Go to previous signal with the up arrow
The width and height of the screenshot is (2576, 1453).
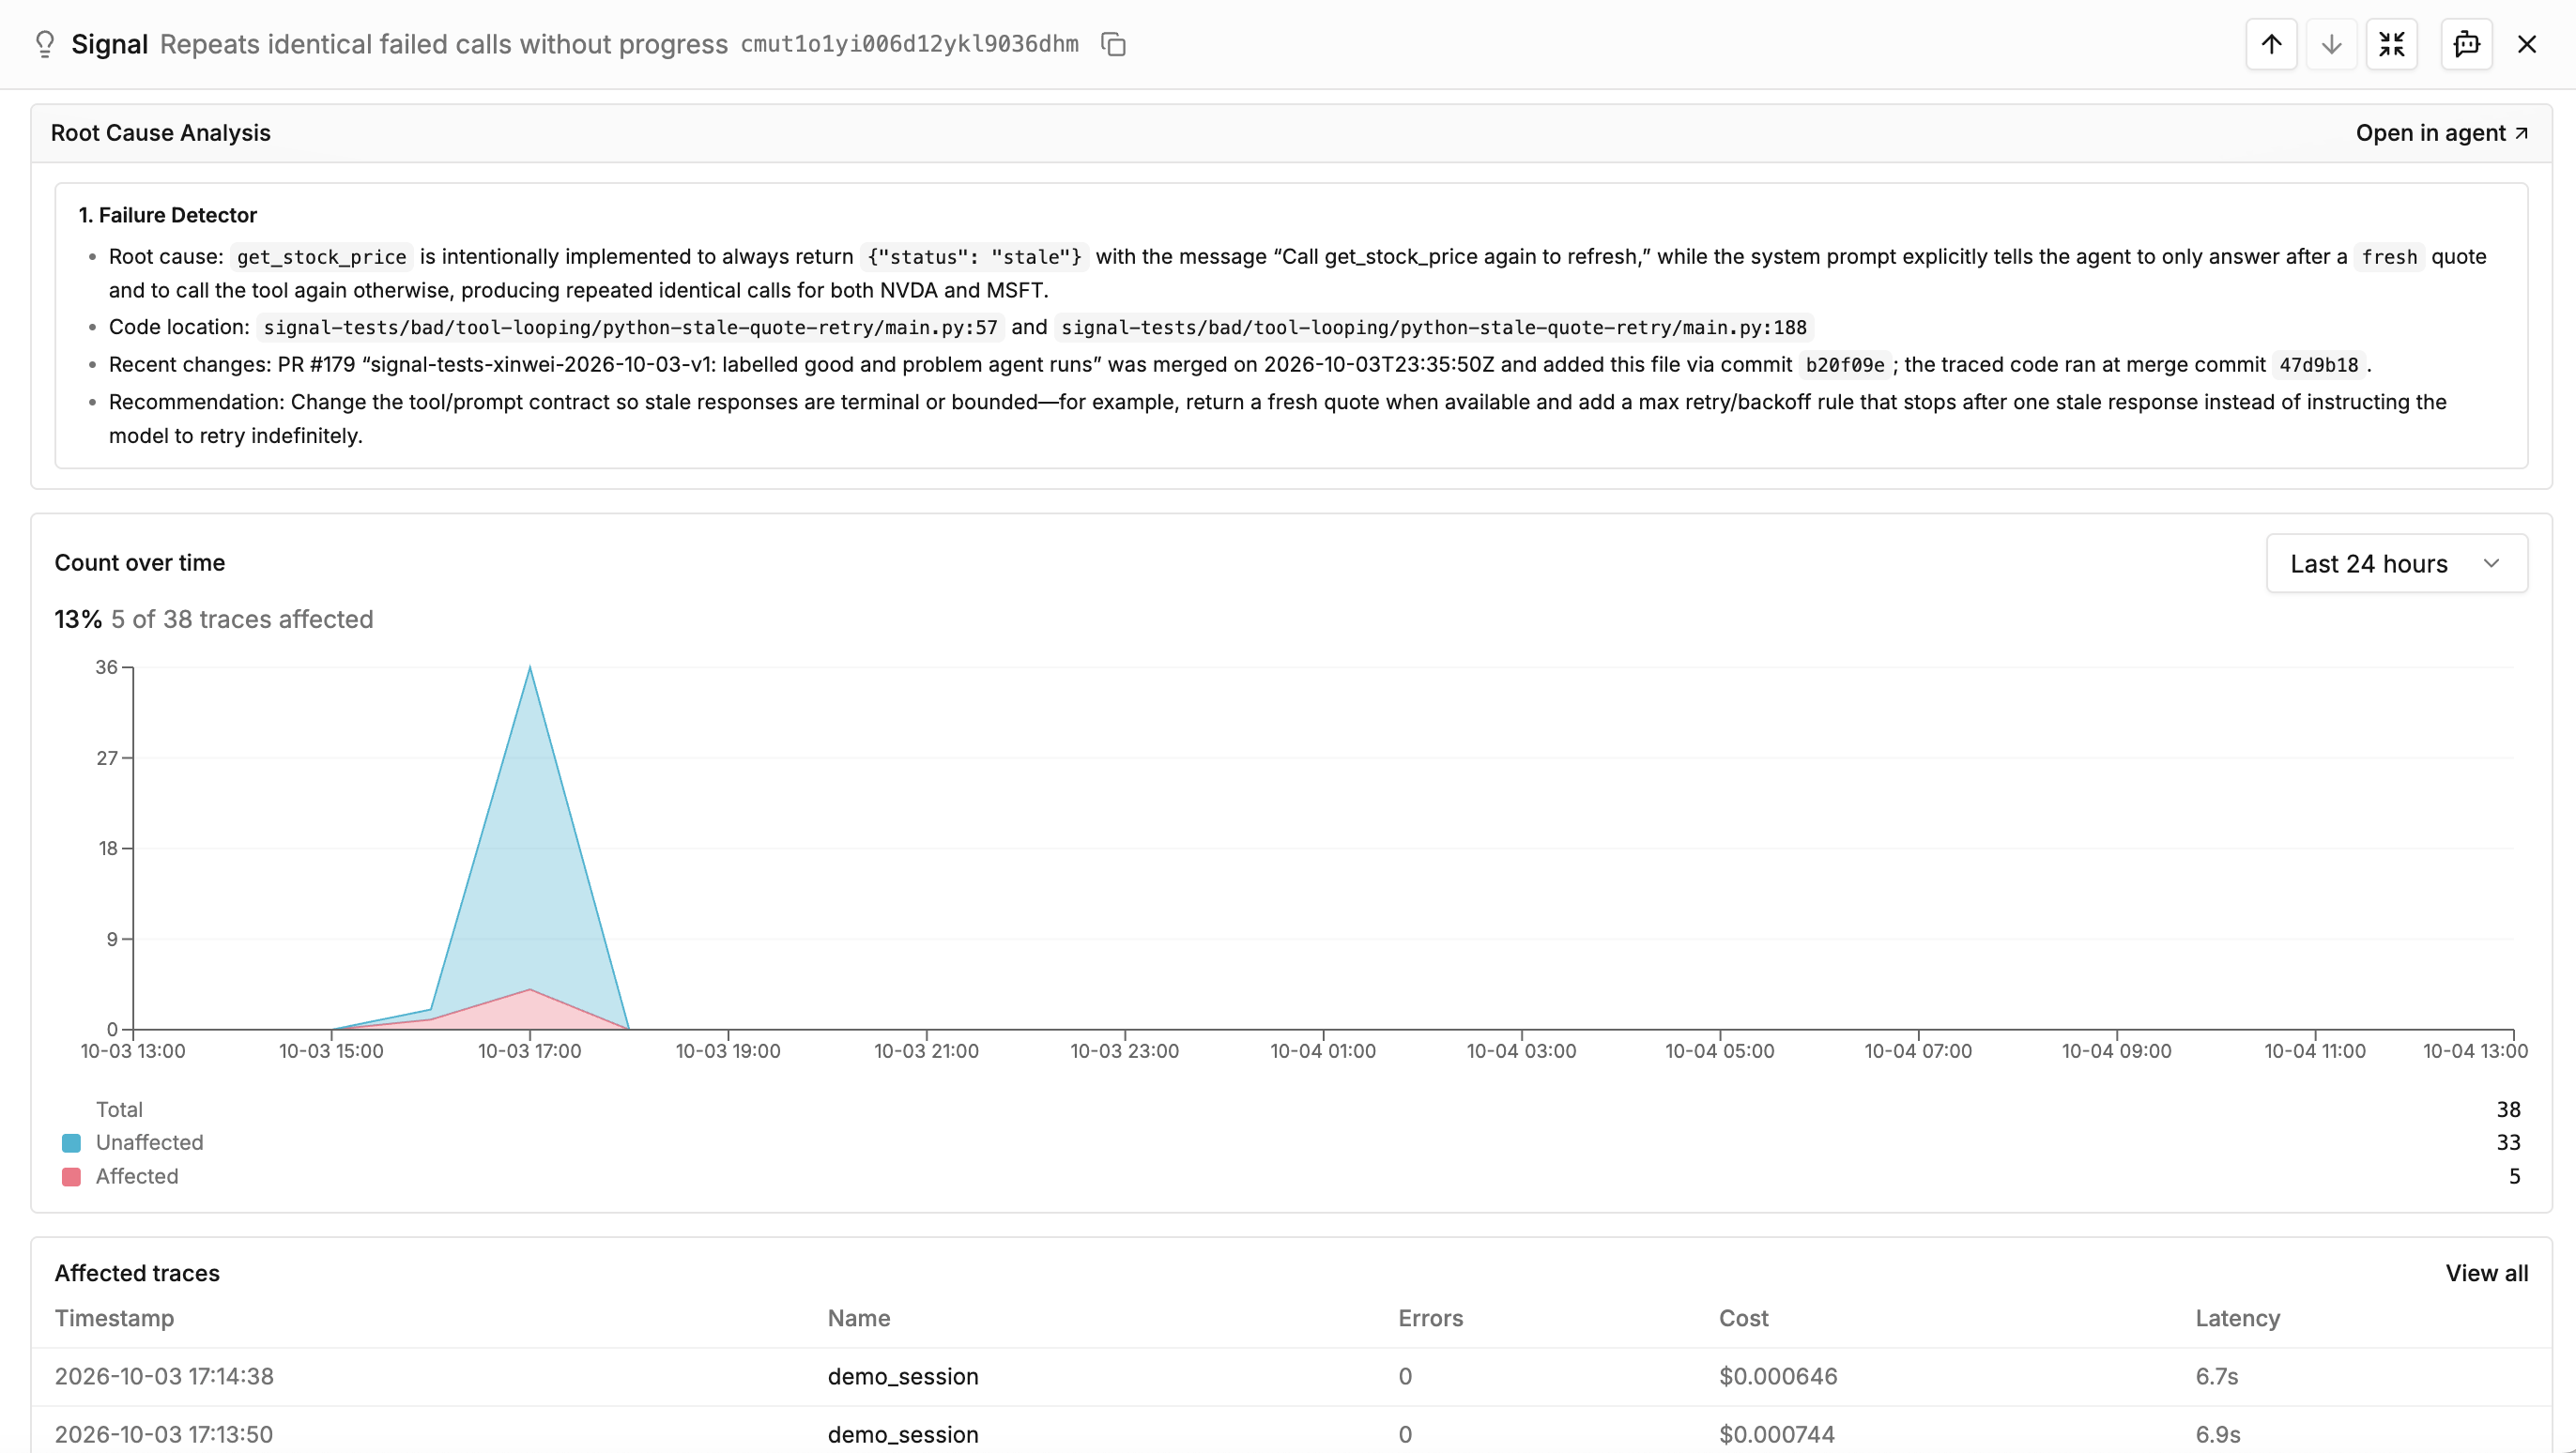[x=2271, y=44]
